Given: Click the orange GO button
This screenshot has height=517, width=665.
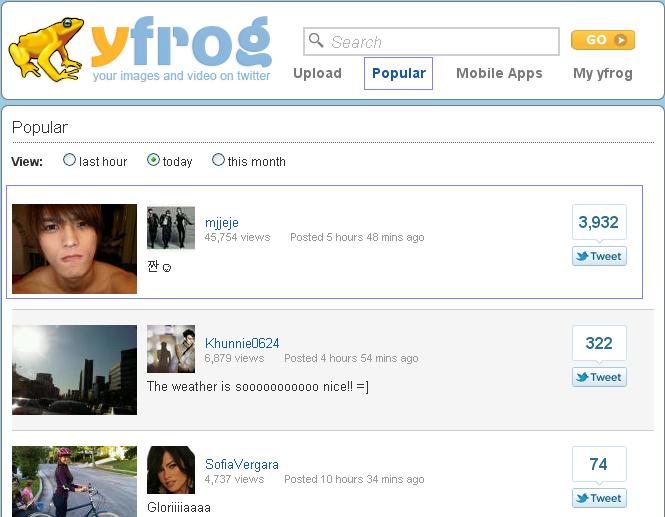Looking at the screenshot, I should click(603, 40).
